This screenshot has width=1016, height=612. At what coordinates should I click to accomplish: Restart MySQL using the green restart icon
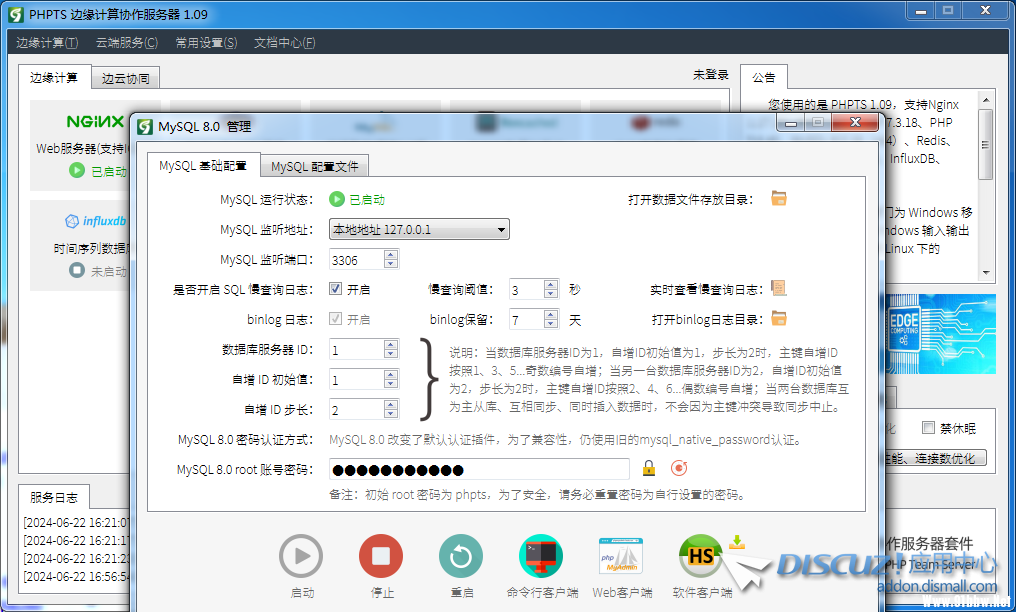point(461,556)
